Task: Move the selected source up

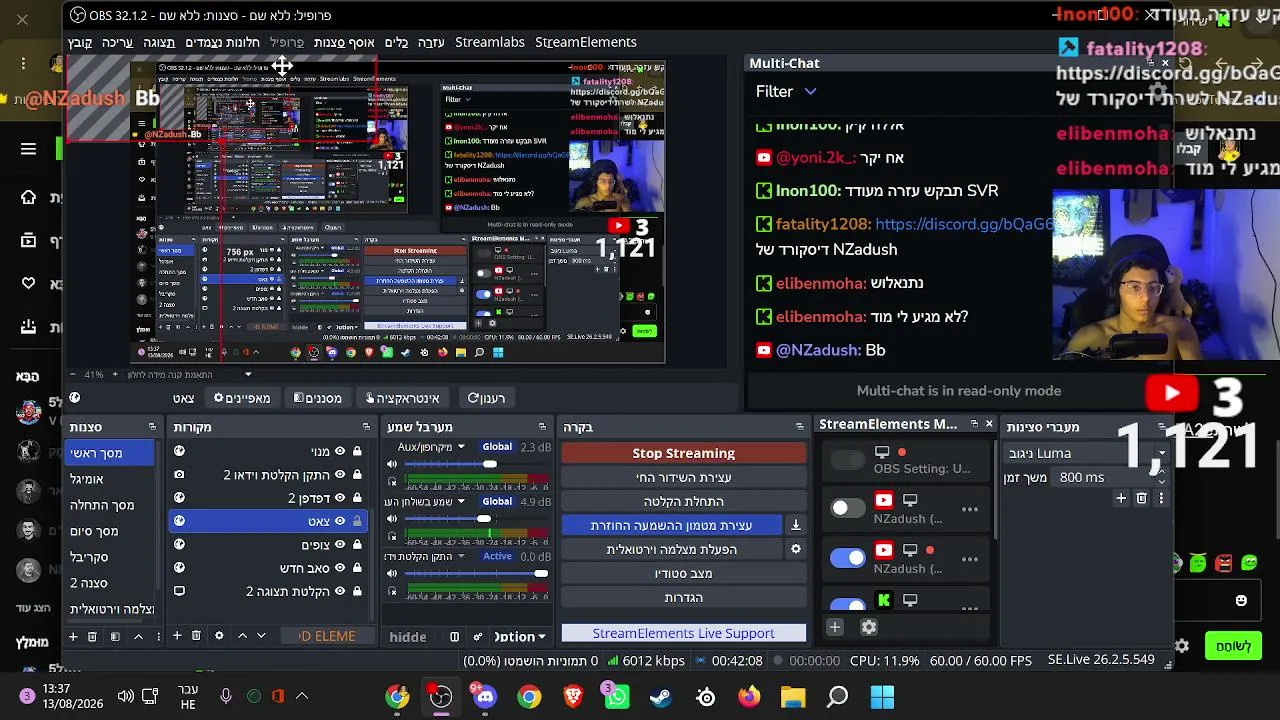Action: pyautogui.click(x=242, y=636)
